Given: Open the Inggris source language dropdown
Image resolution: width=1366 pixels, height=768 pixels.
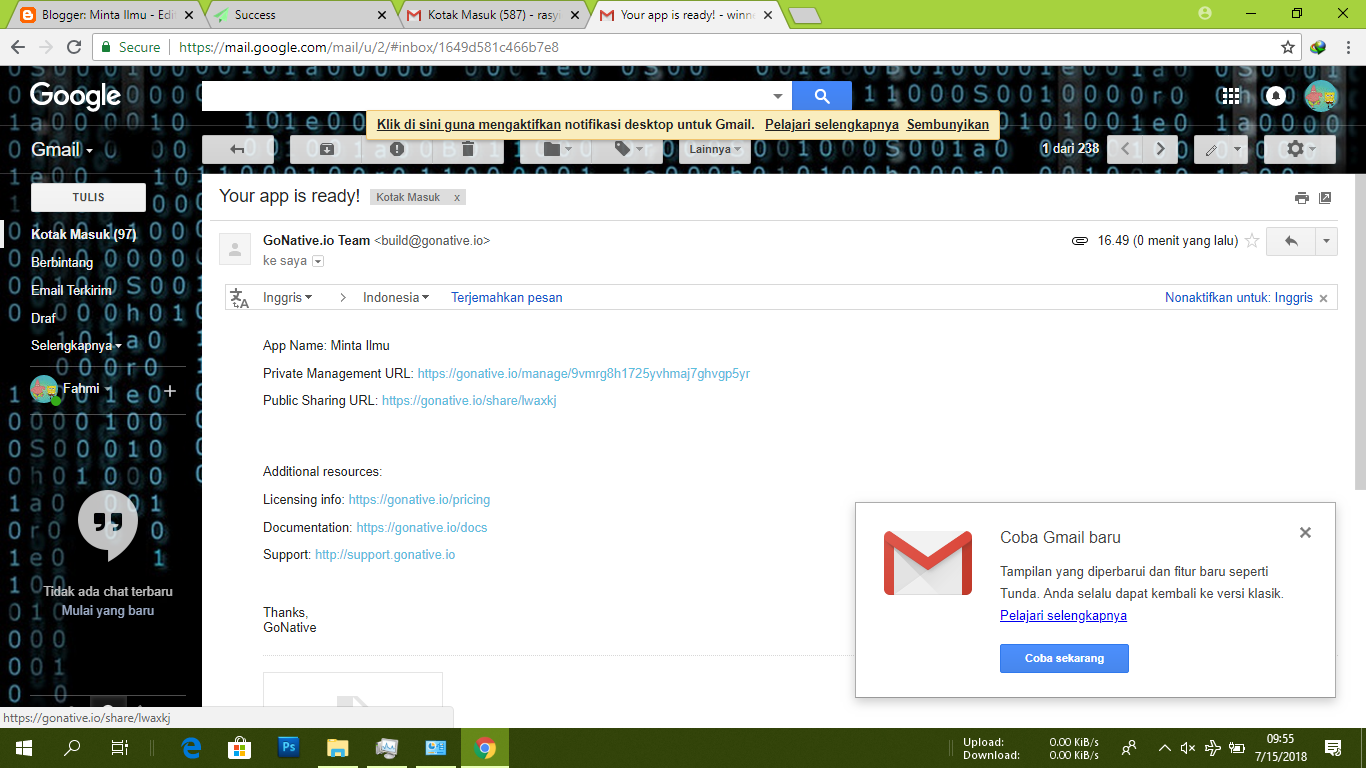Looking at the screenshot, I should point(288,297).
